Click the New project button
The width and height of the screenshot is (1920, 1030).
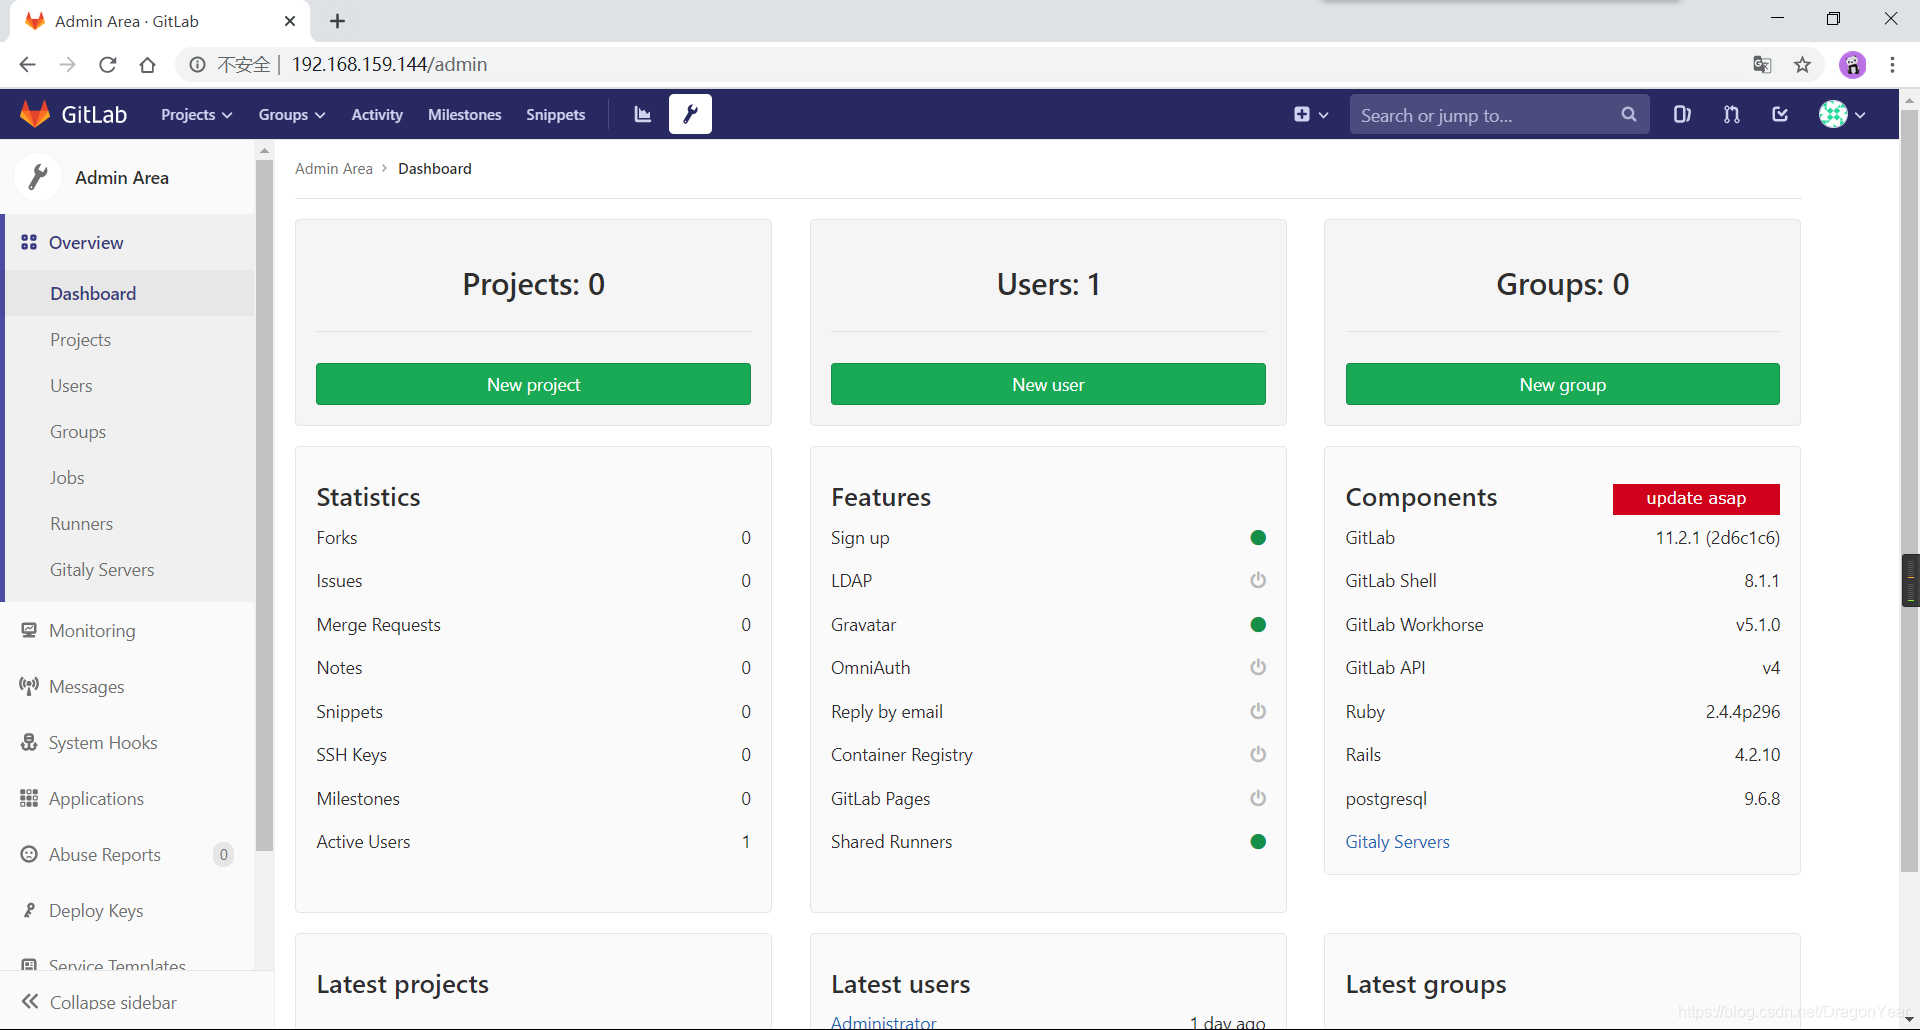(533, 384)
